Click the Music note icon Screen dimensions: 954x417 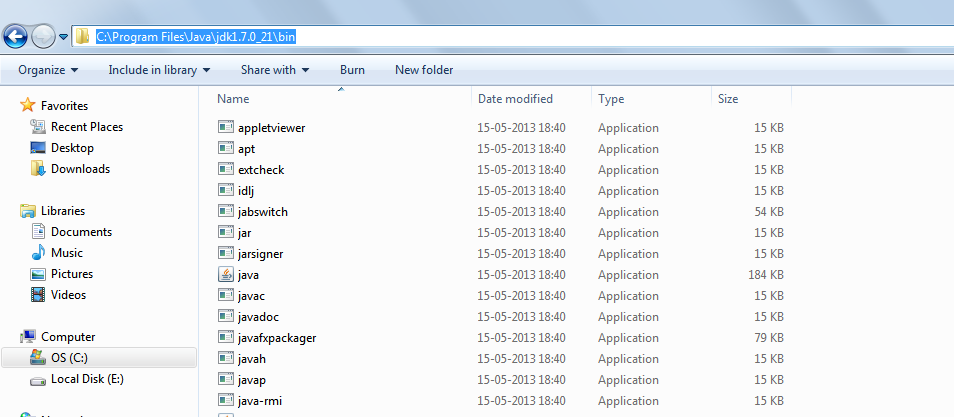coord(38,252)
